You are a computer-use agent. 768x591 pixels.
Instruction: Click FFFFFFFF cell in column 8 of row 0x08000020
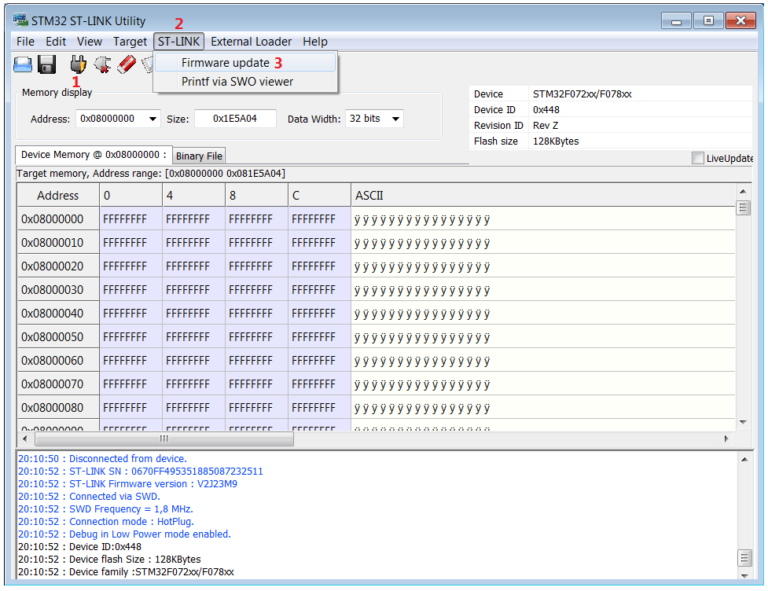tap(257, 266)
